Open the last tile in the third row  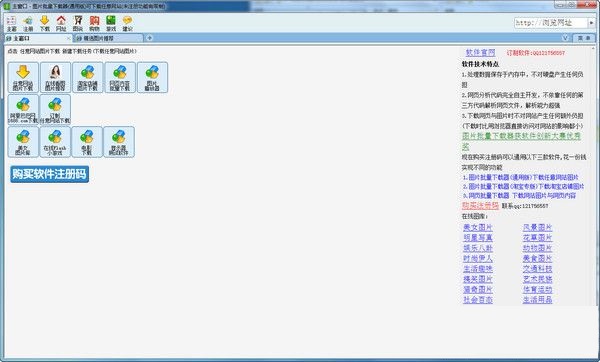pyautogui.click(x=119, y=142)
